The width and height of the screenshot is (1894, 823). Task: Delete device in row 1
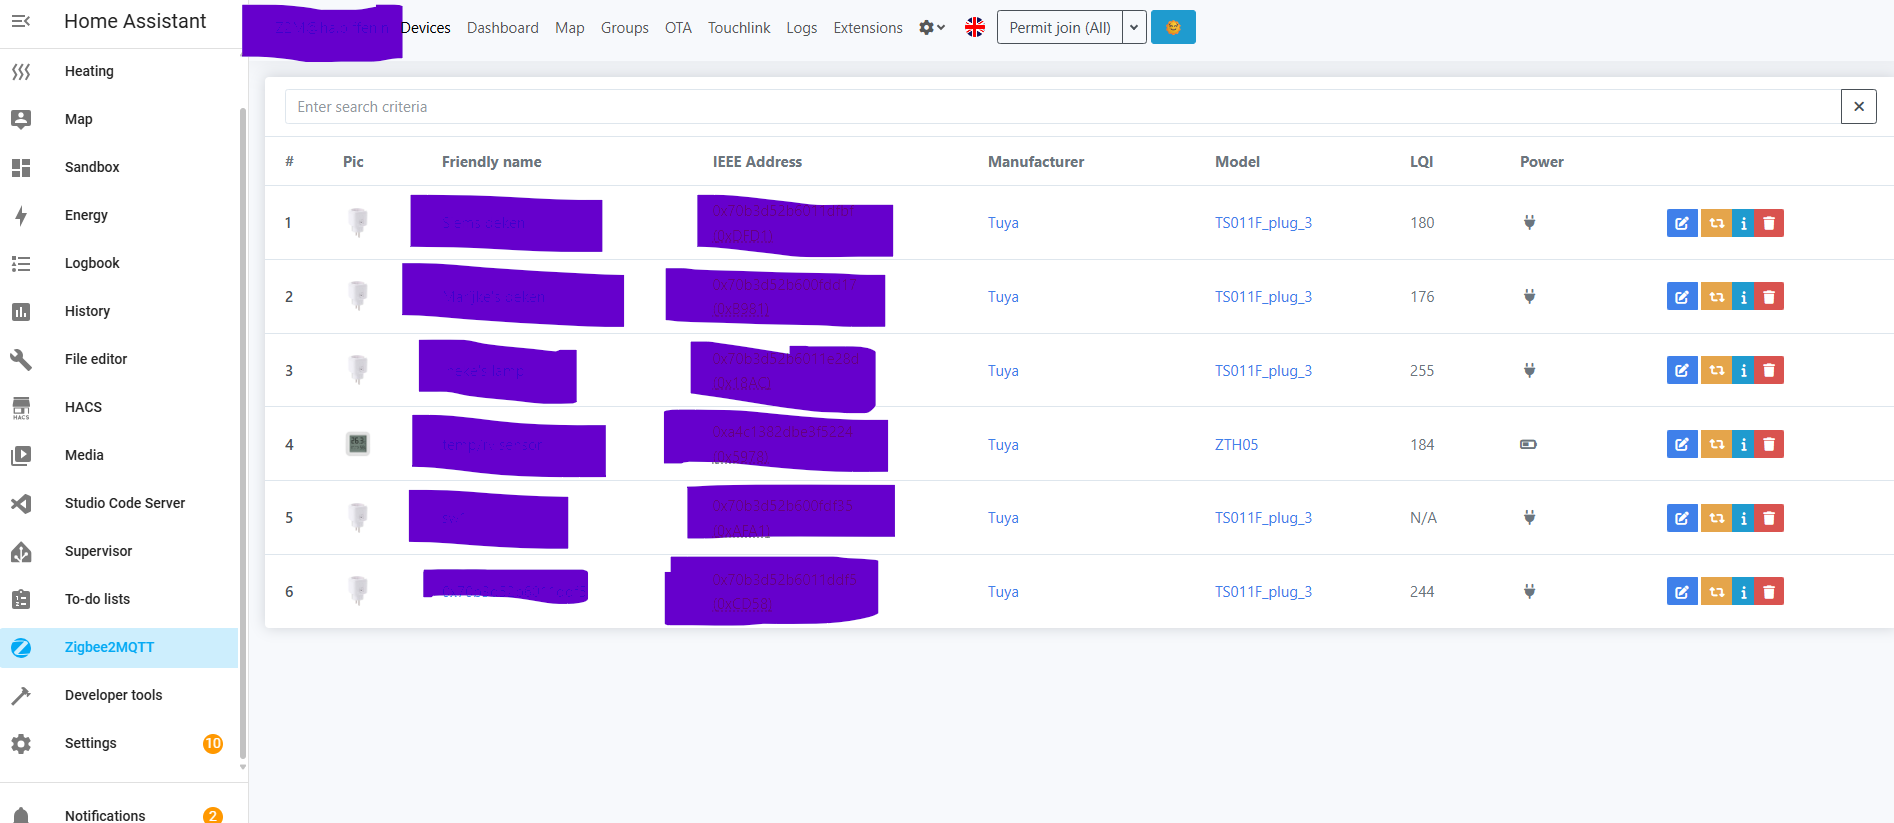click(x=1769, y=223)
